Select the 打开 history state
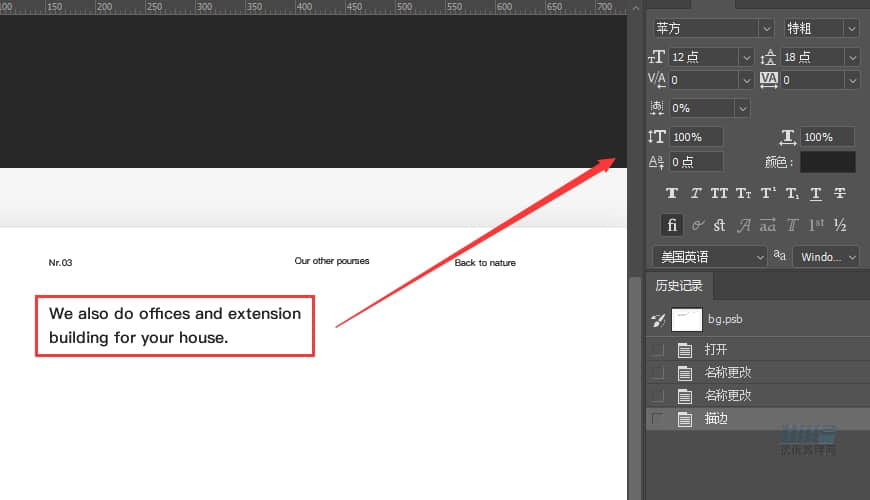 click(716, 350)
